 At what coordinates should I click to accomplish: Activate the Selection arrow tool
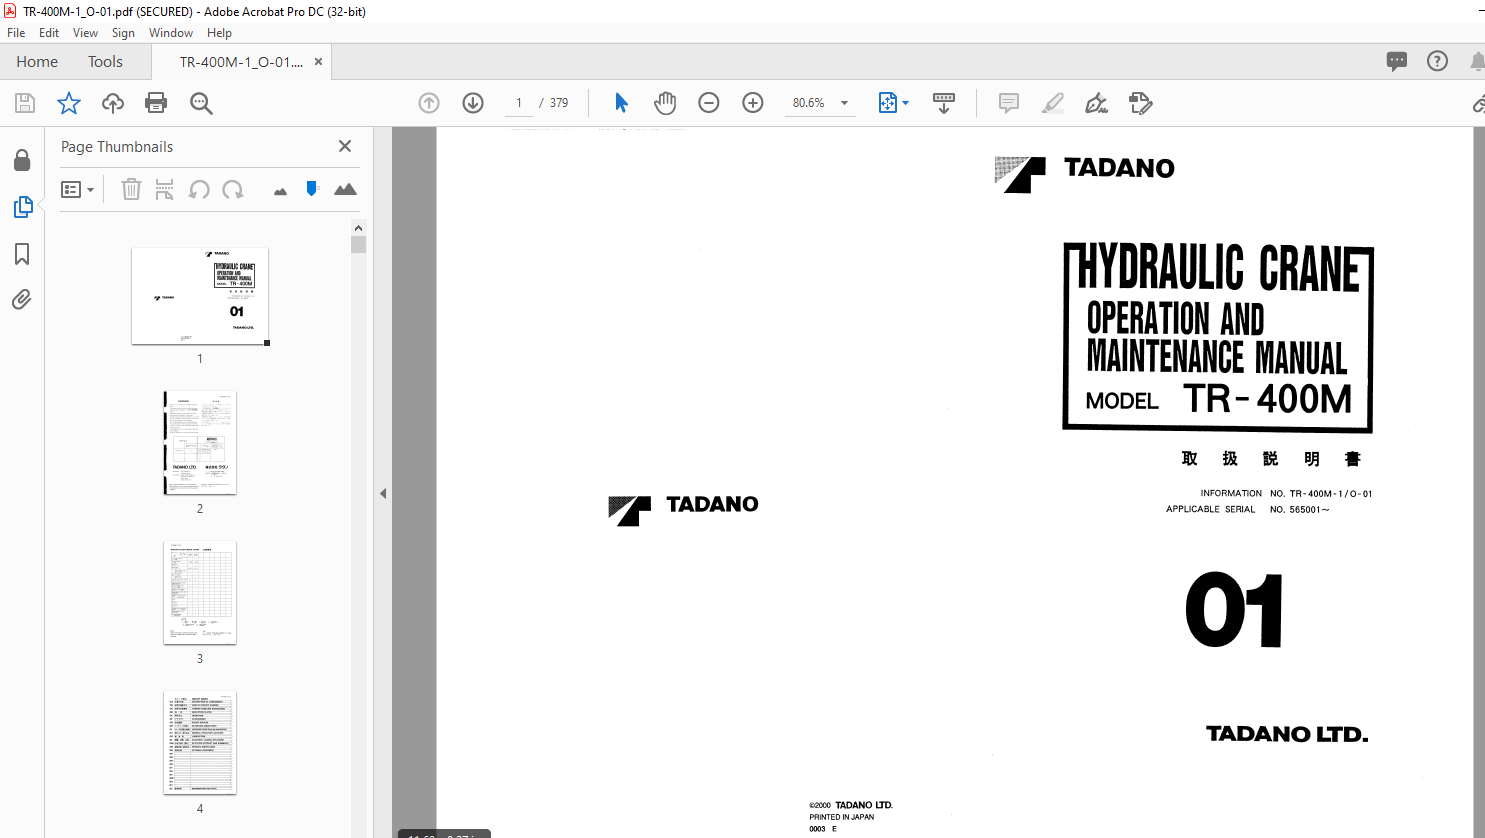[621, 103]
